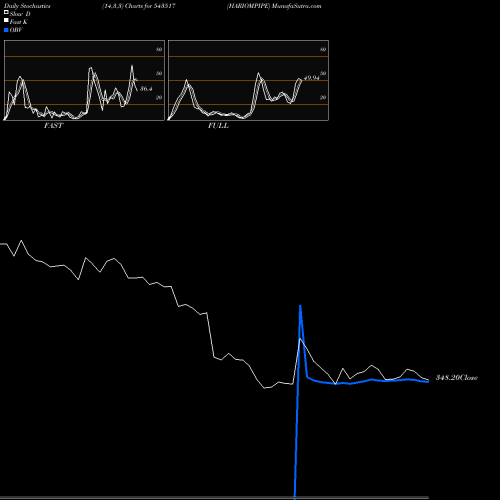Click the Slow D legend swatch
500x500 pixels.
tap(6, 12)
